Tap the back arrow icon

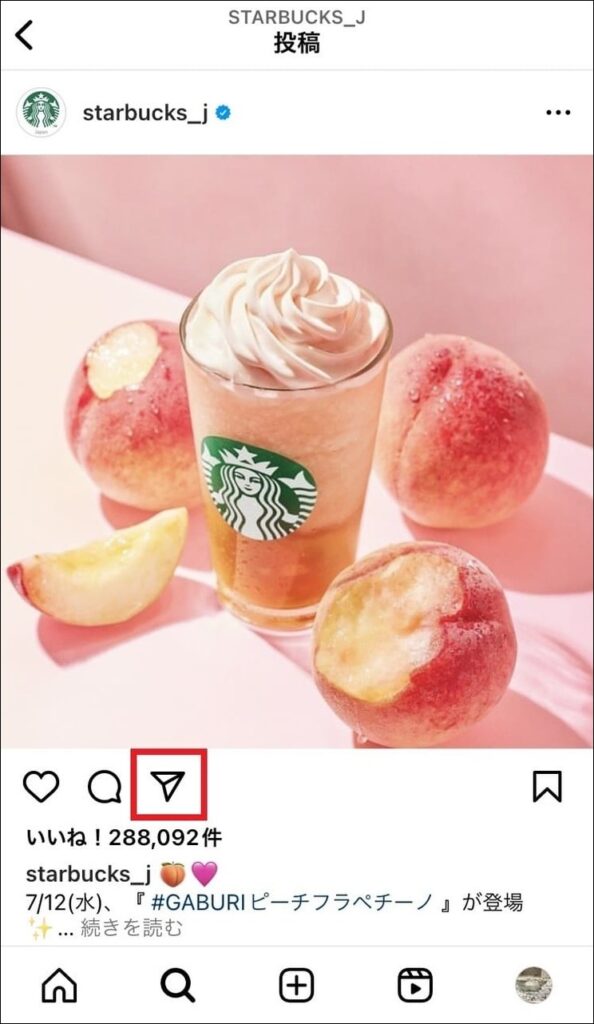pyautogui.click(x=25, y=35)
